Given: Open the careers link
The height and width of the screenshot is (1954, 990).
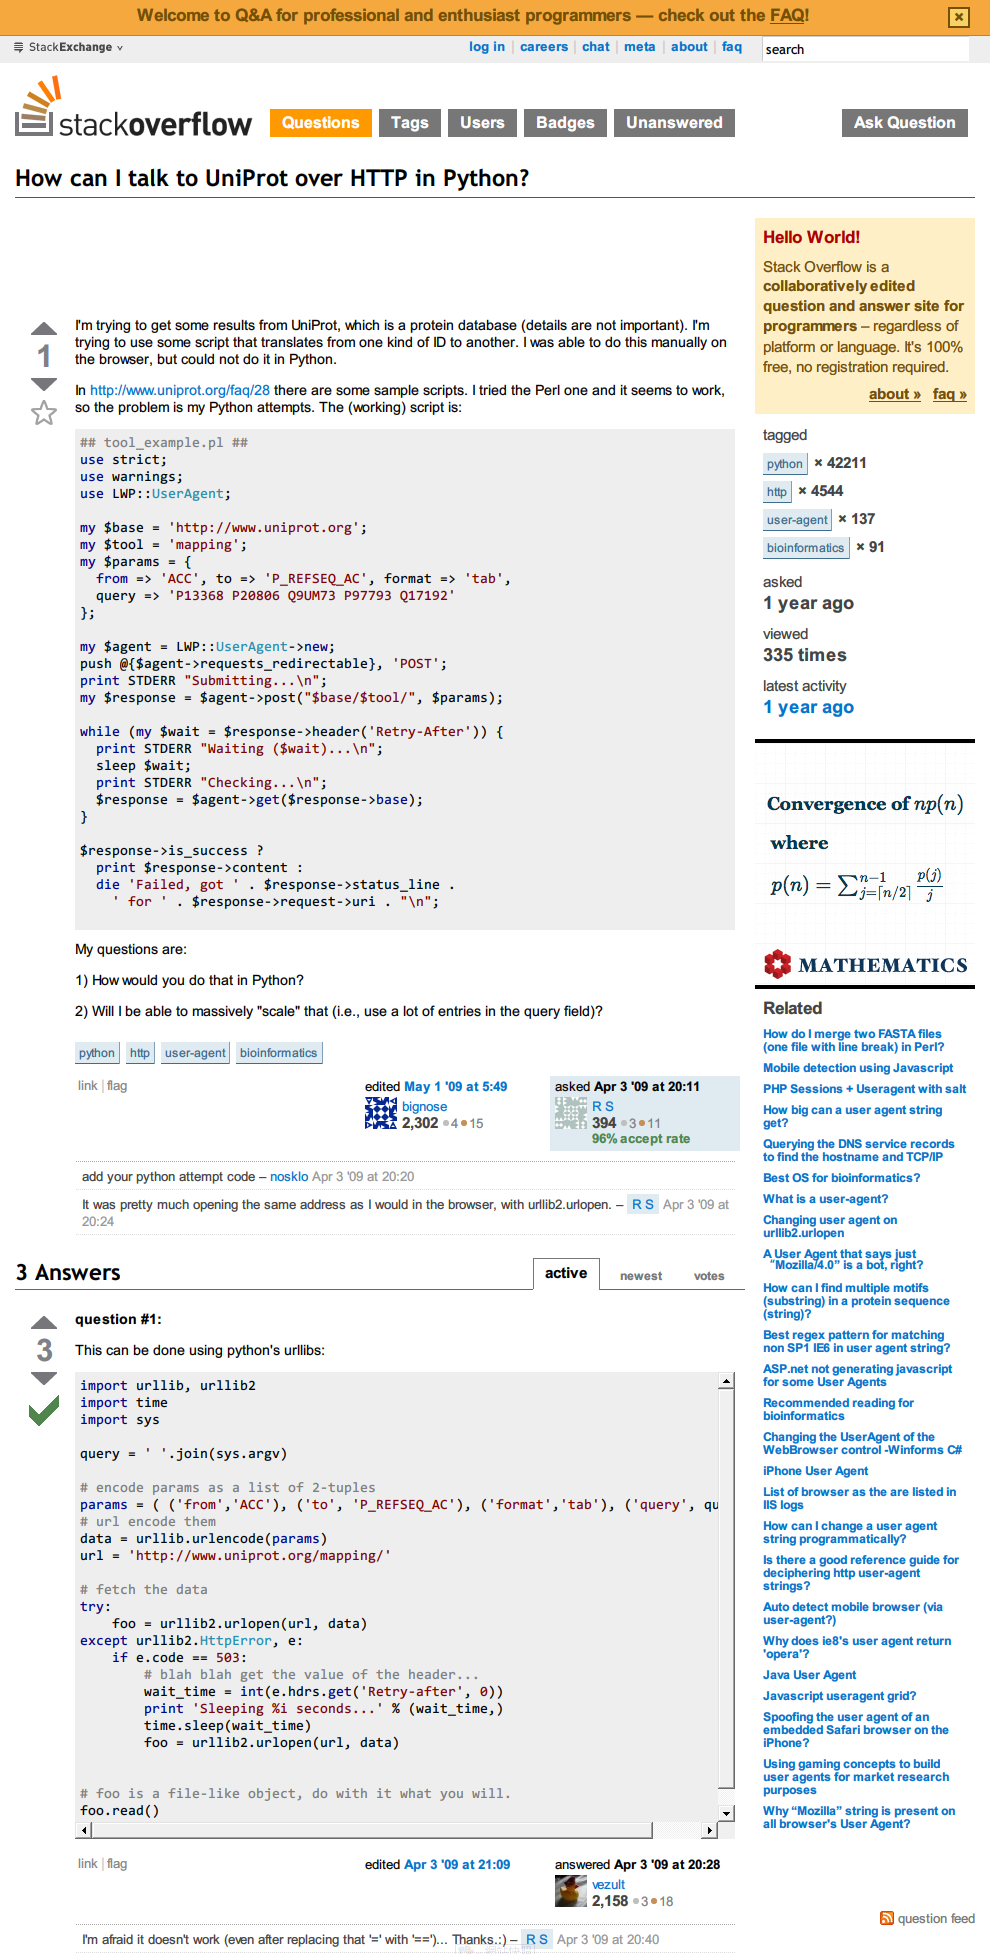Looking at the screenshot, I should pos(544,47).
